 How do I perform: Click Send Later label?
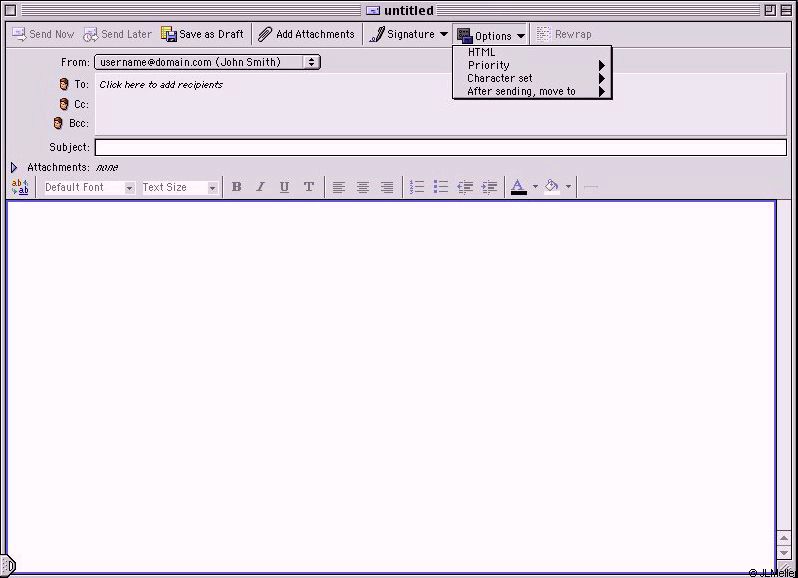[x=126, y=34]
